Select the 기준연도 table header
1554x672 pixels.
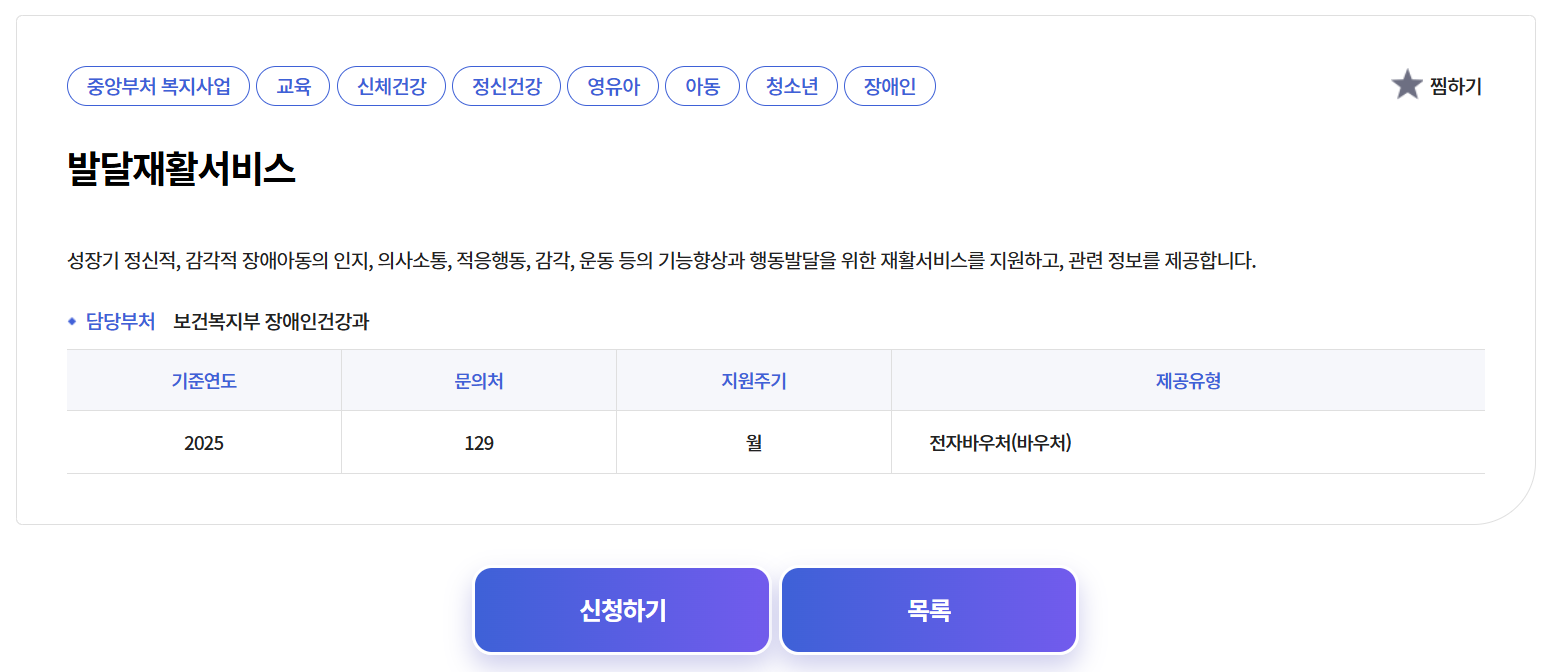point(203,380)
